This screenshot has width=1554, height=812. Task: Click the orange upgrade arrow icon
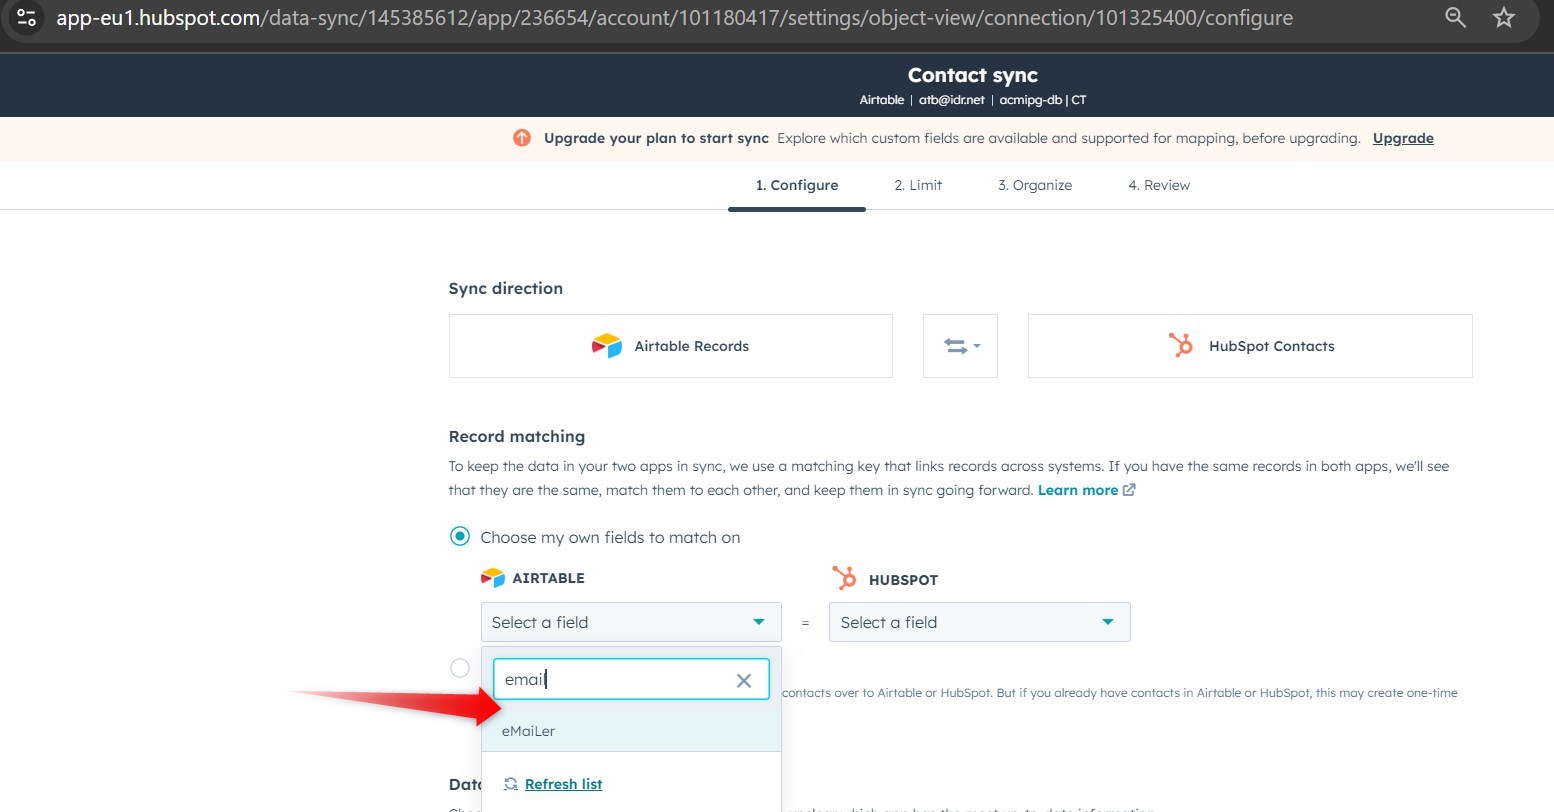[x=521, y=138]
